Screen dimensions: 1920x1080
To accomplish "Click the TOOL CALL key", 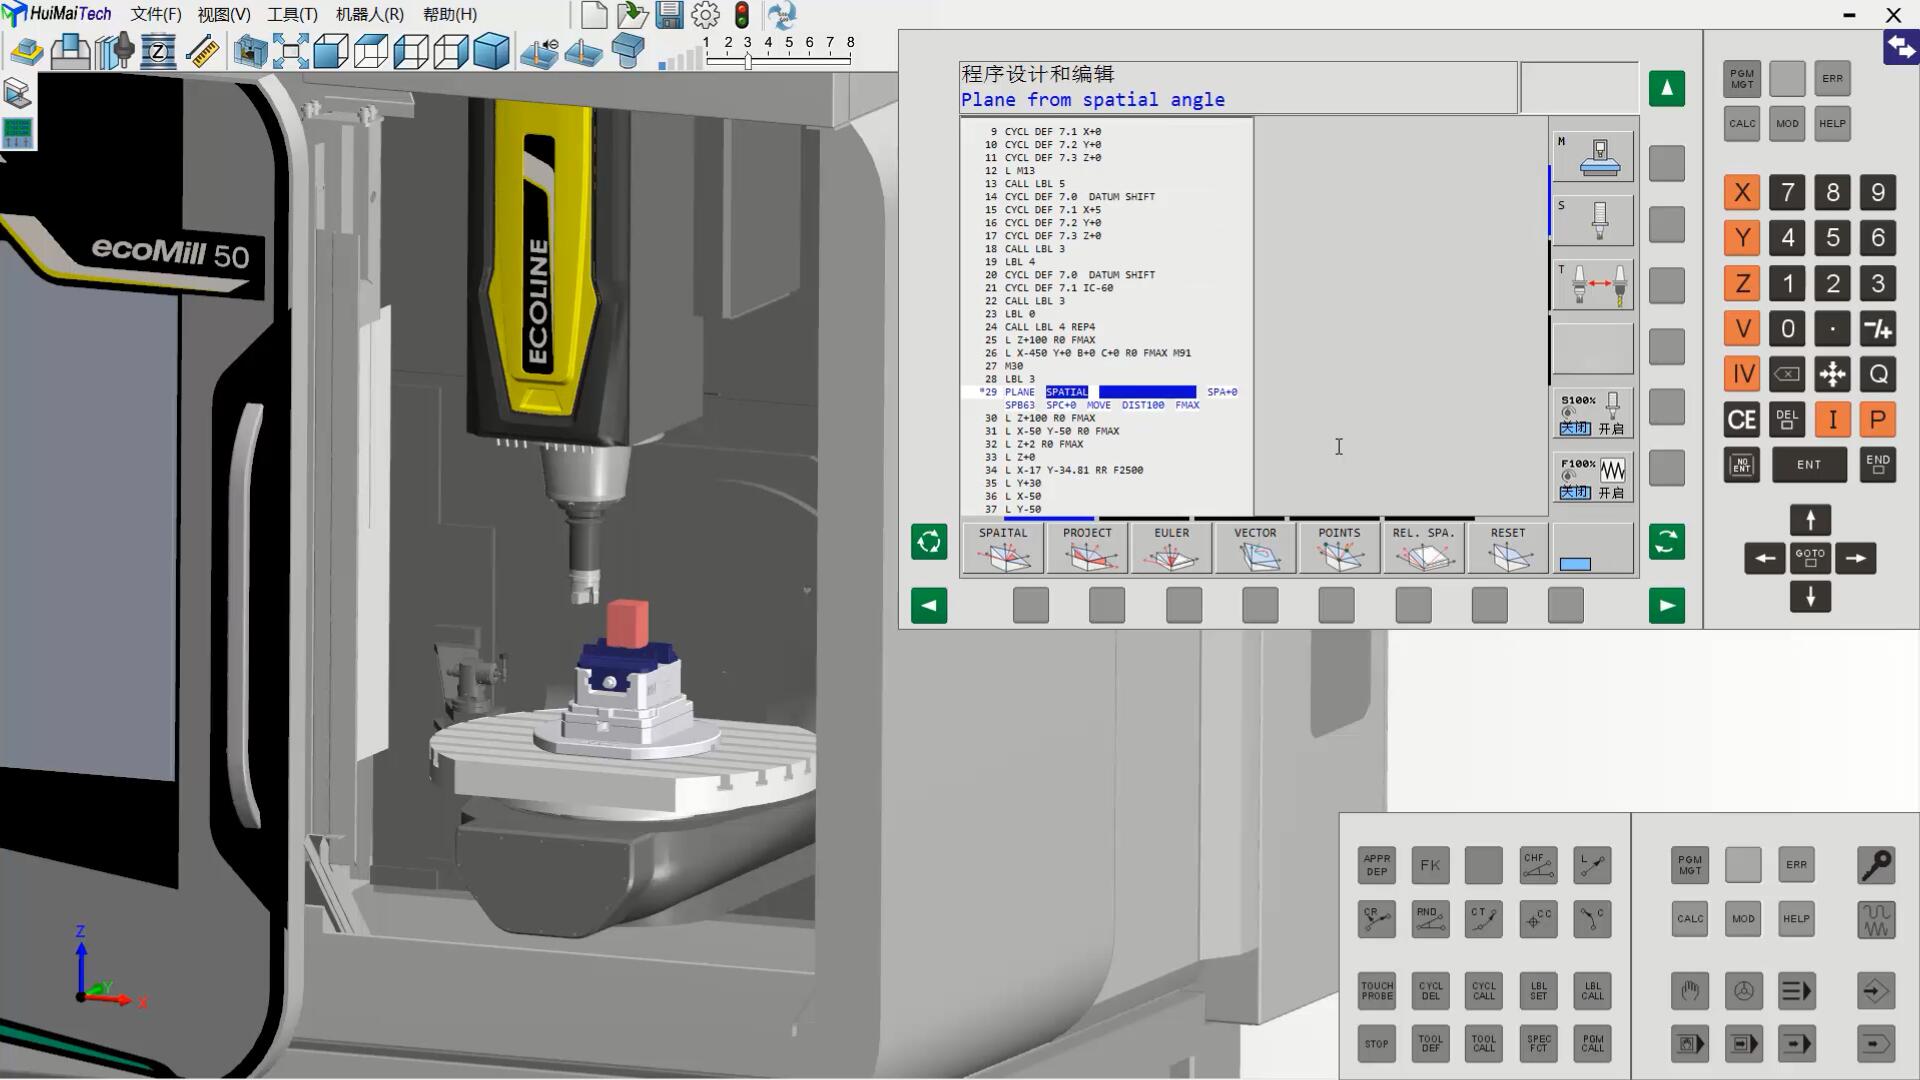I will [x=1484, y=1044].
